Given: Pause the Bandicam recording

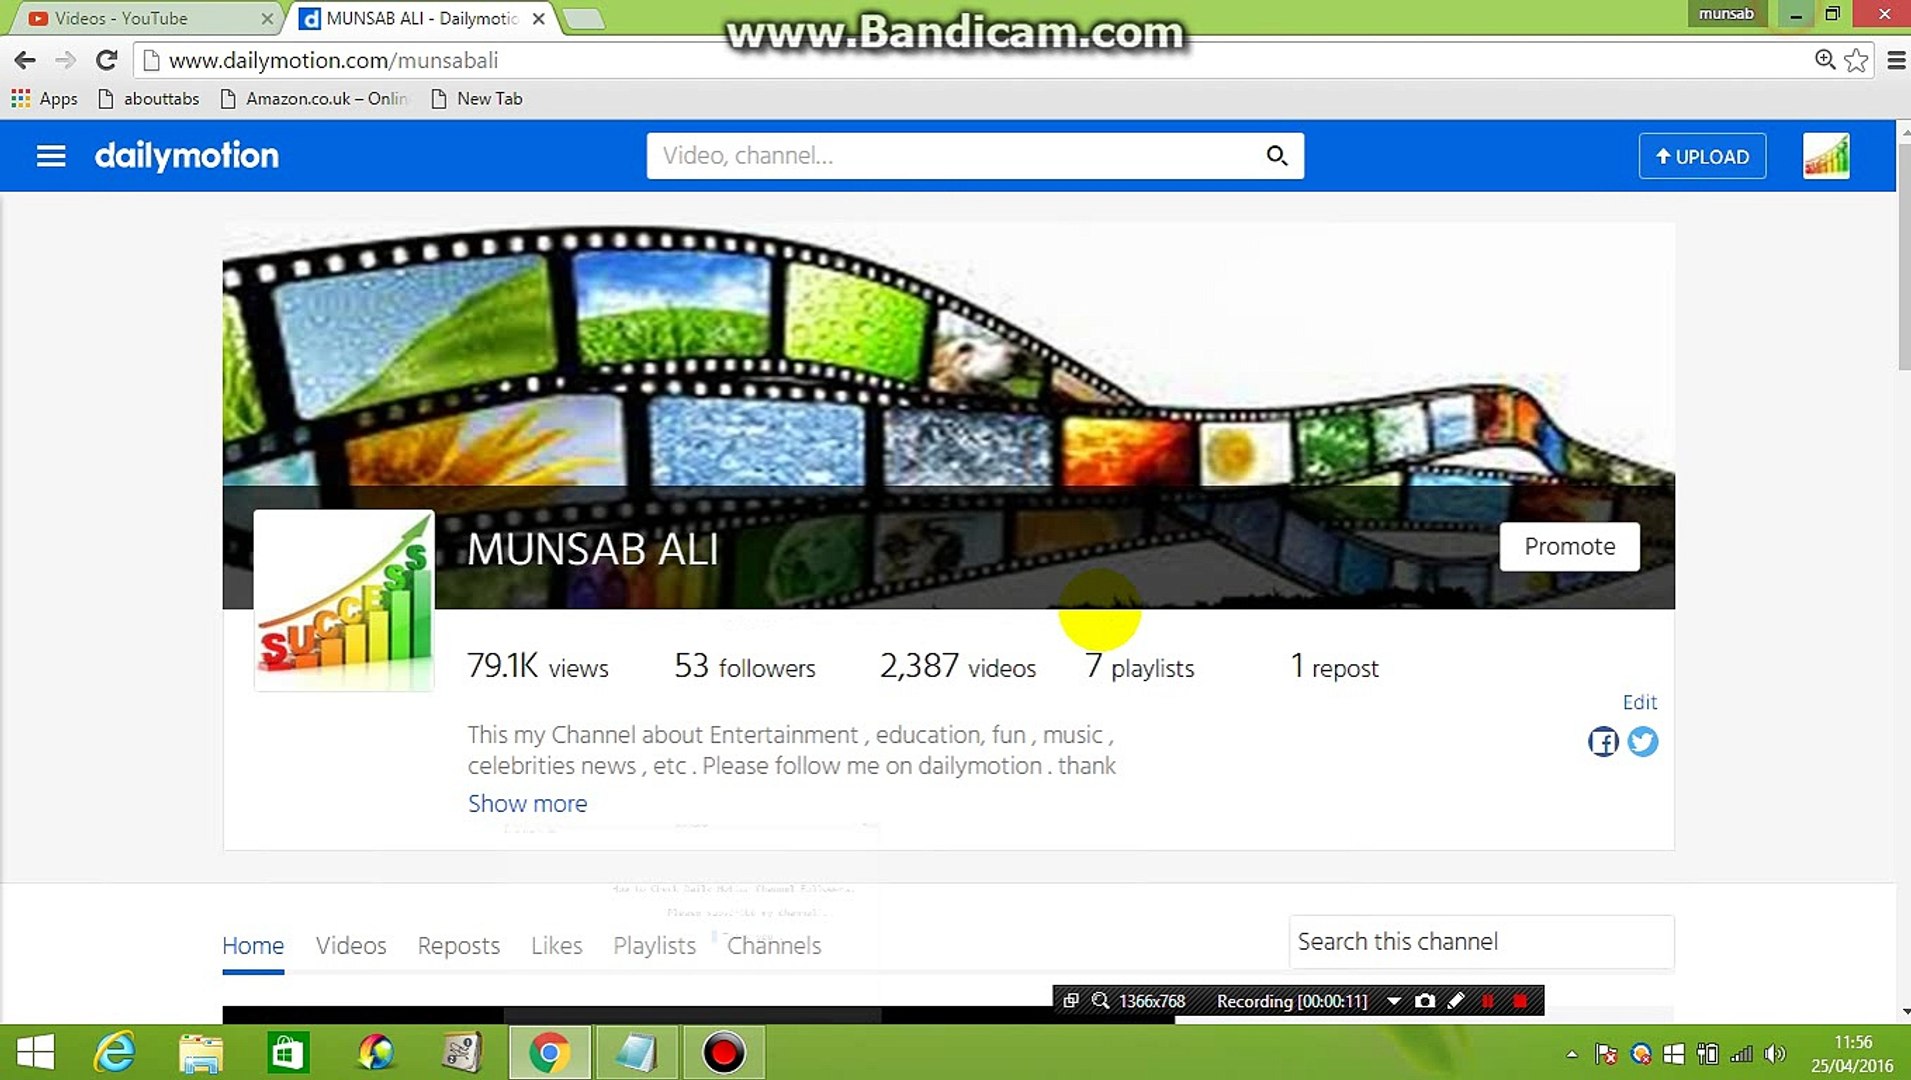Looking at the screenshot, I should click(1489, 1000).
